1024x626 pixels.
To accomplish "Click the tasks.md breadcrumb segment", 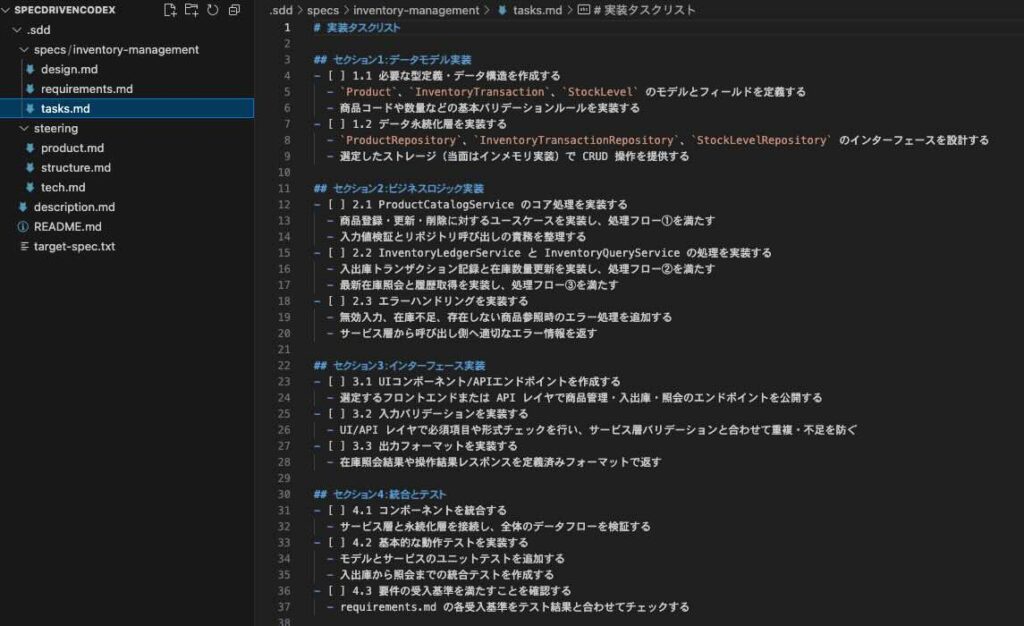I will 536,10.
